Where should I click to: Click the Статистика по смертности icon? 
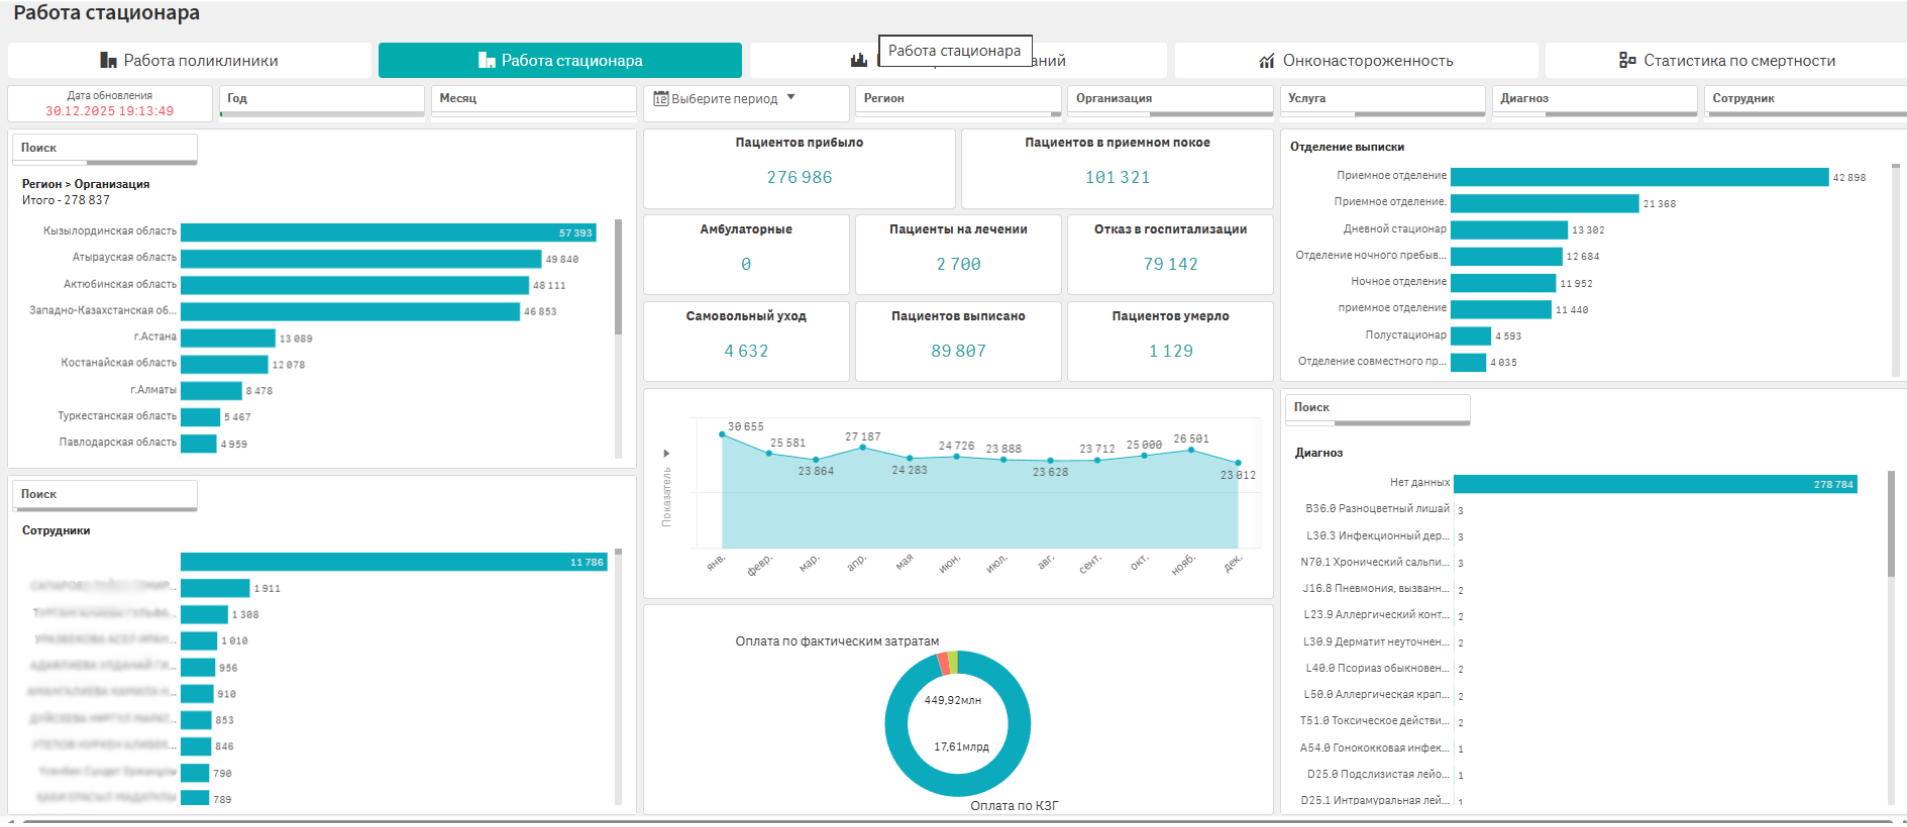(x=1627, y=61)
